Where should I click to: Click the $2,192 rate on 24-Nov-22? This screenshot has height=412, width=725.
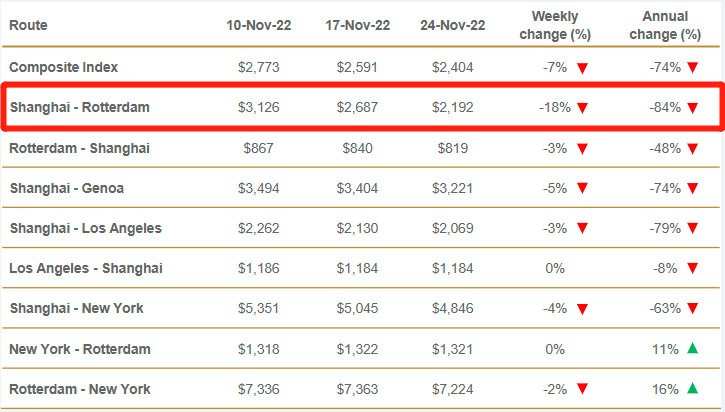click(452, 107)
